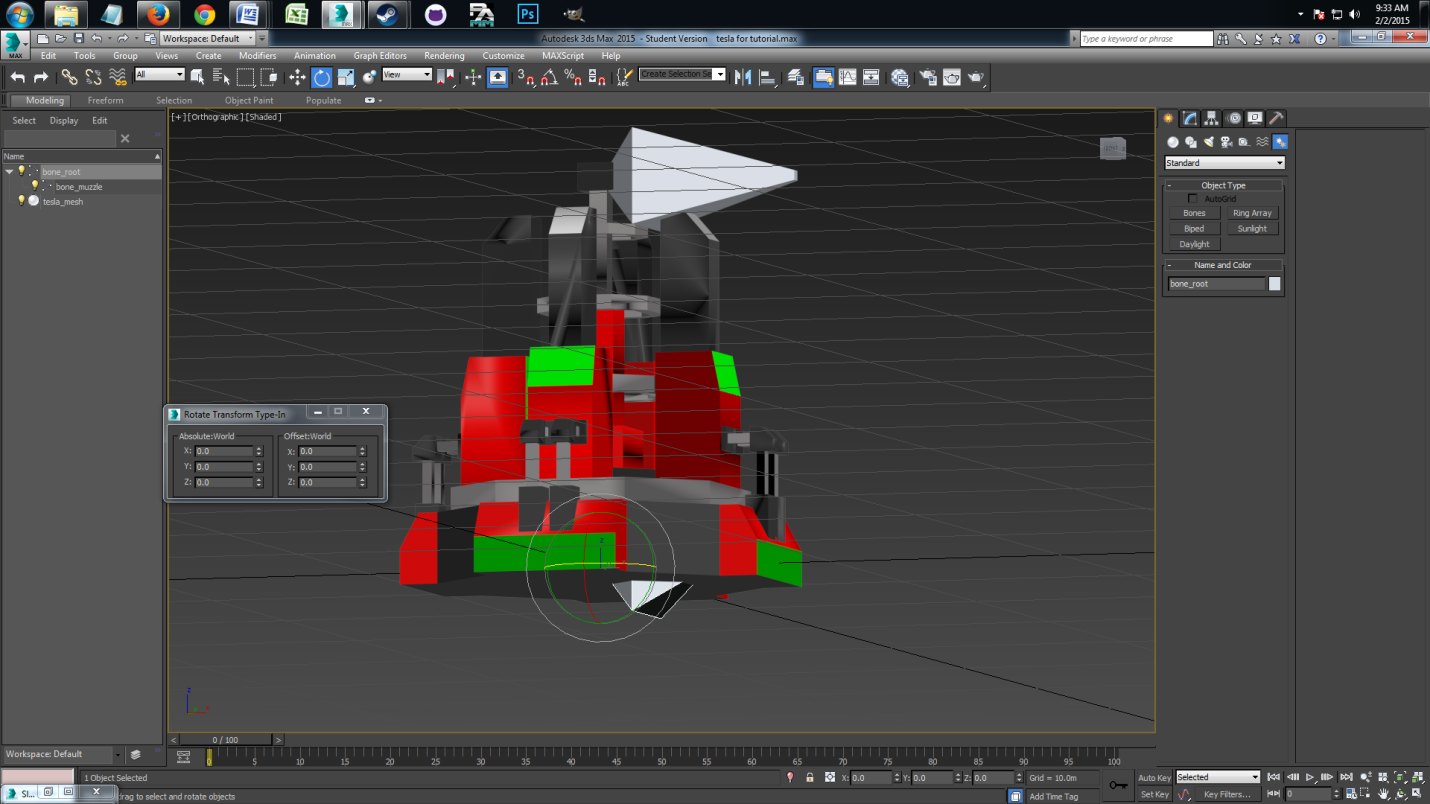The width and height of the screenshot is (1430, 804).
Task: Click the Select and Place tool
Action: [x=369, y=77]
